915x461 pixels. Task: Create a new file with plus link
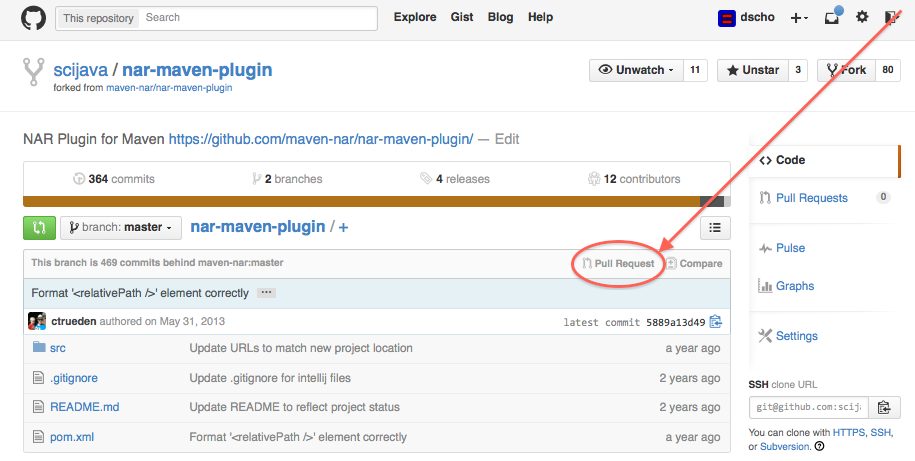(x=343, y=228)
